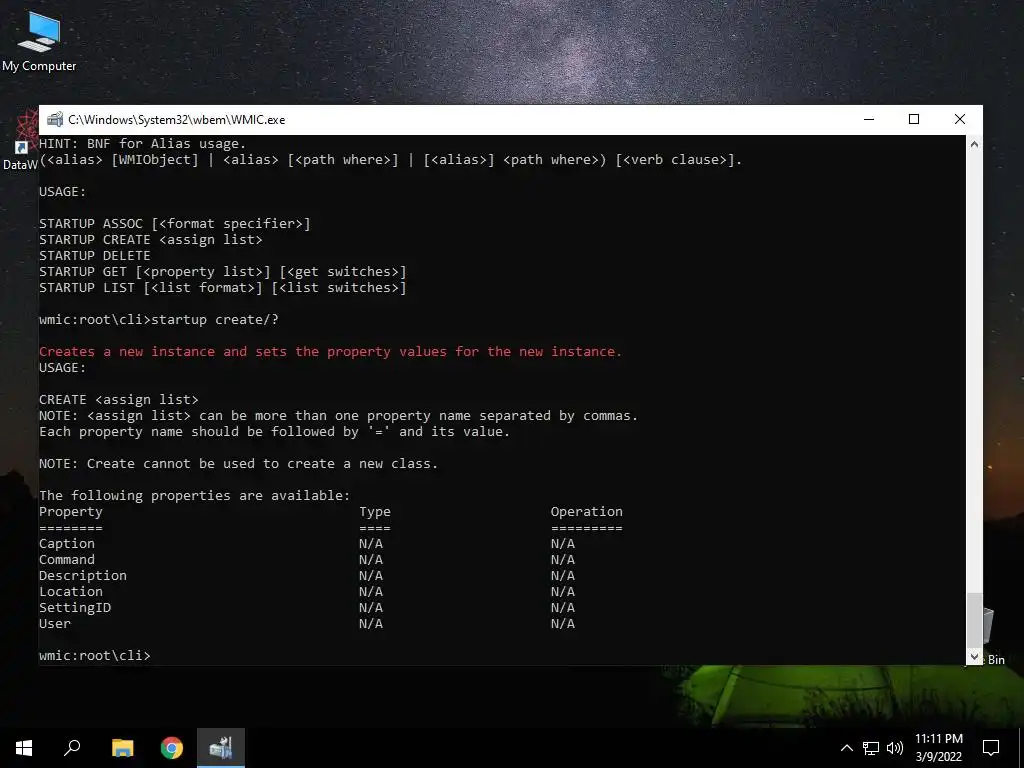Click the 'STARTUP LIST' usage line
The image size is (1024, 768).
pos(222,287)
